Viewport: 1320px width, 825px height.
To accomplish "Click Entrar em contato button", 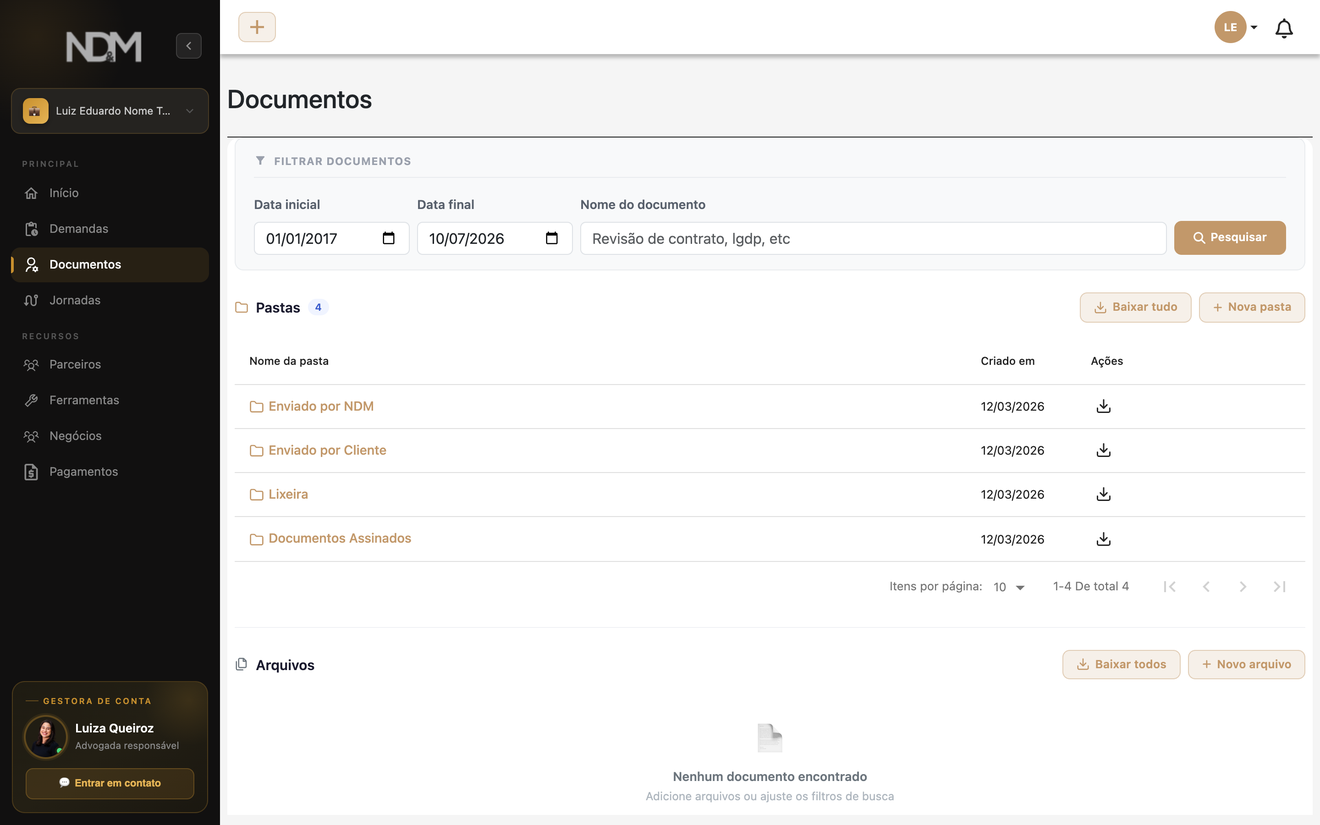I will tap(110, 783).
